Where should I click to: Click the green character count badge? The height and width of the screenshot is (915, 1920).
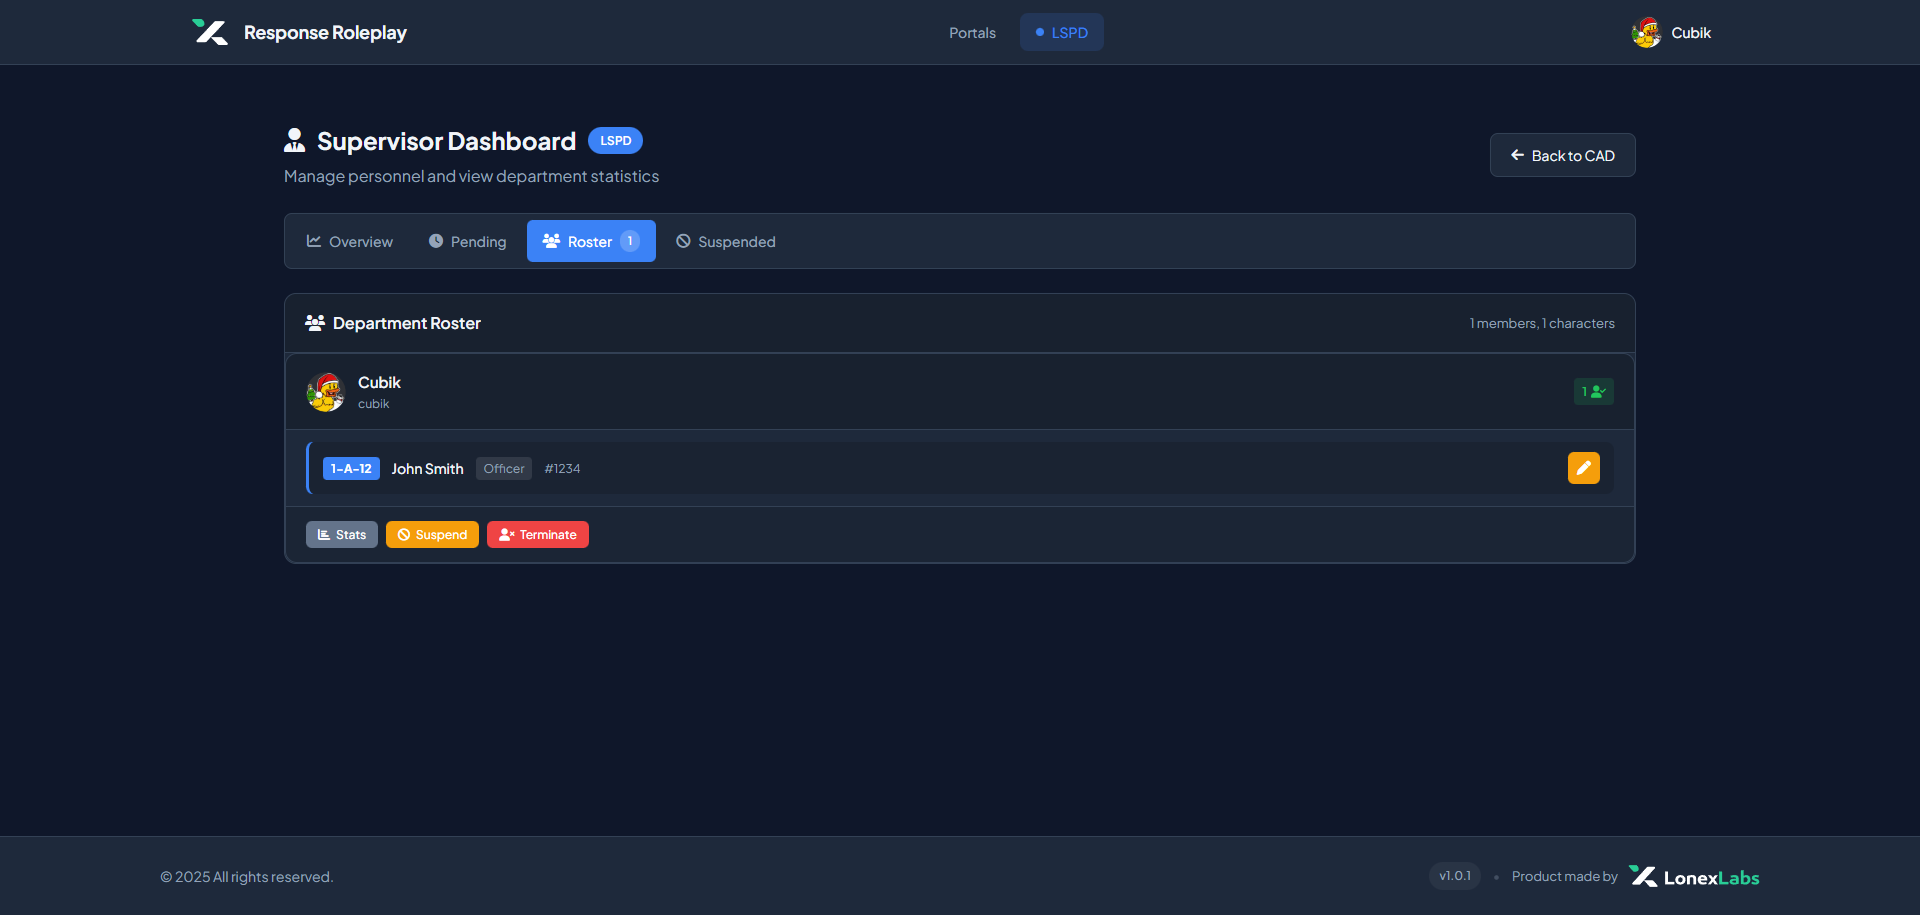tap(1593, 392)
